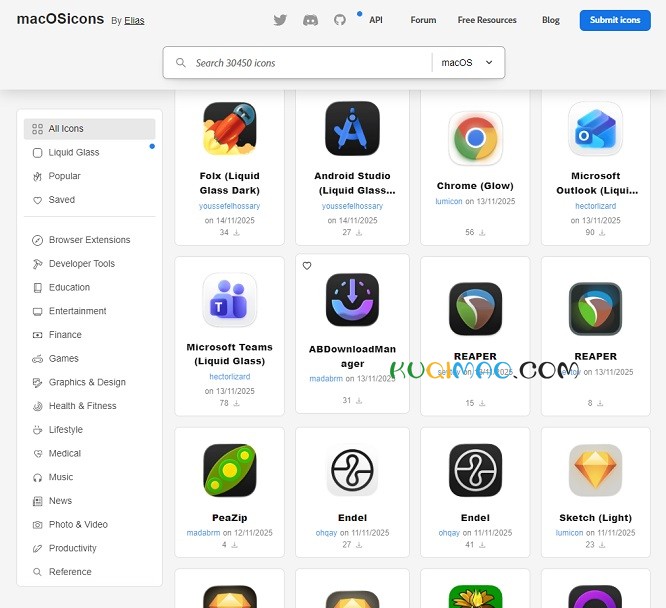Click the REAPER icon by sertoy with 15 downloads

point(475,309)
